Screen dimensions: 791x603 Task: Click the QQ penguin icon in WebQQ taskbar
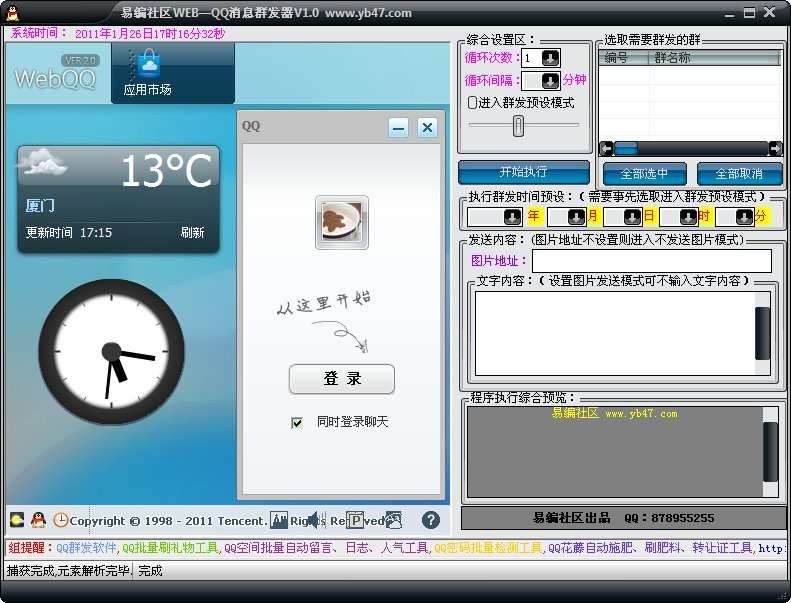click(x=38, y=520)
